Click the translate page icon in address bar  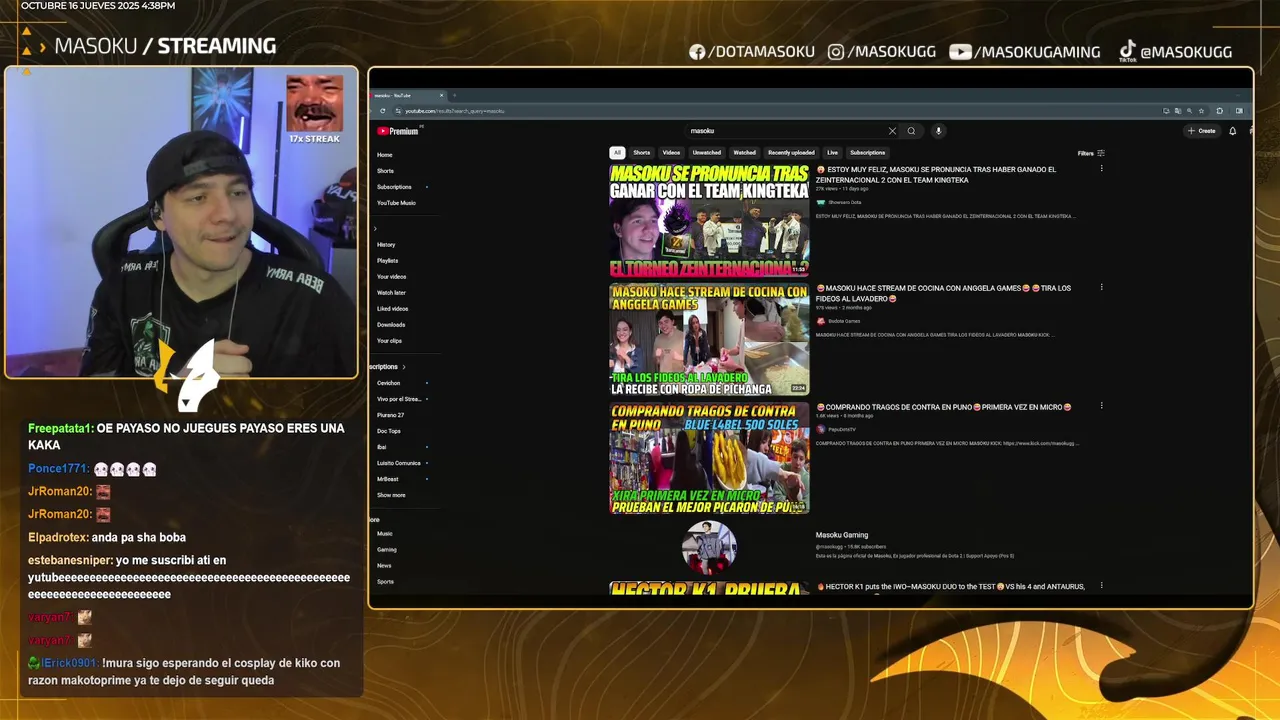click(1178, 111)
